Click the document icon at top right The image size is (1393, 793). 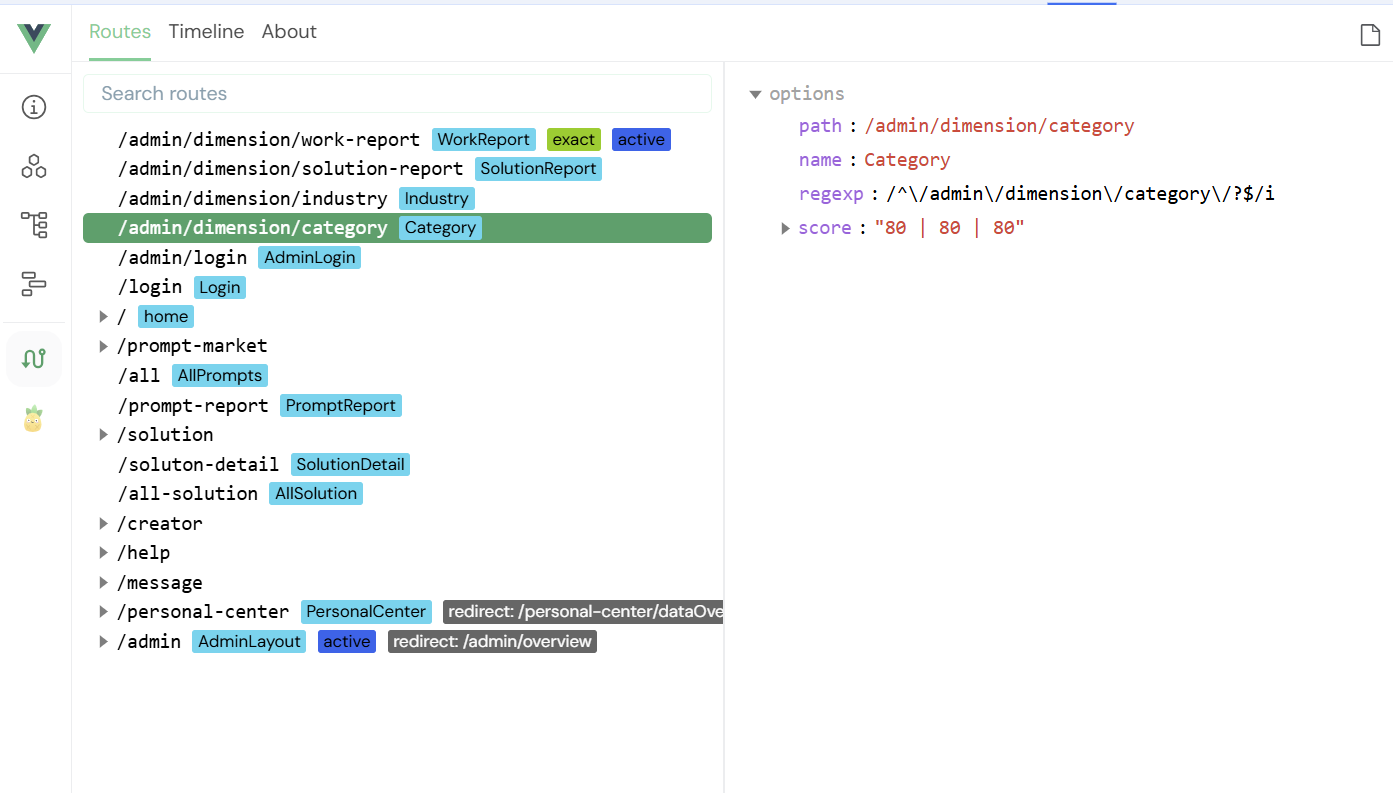pos(1370,35)
